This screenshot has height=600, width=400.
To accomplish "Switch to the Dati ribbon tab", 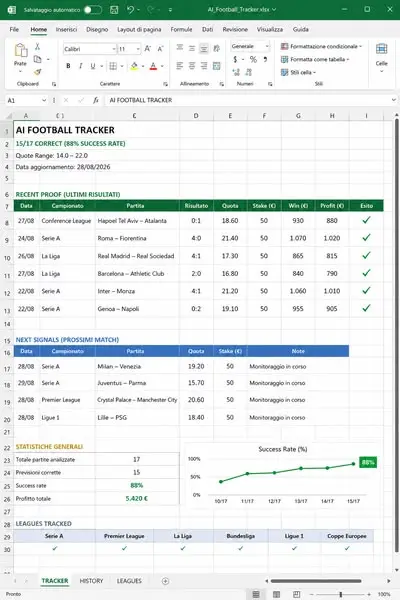I will click(207, 29).
